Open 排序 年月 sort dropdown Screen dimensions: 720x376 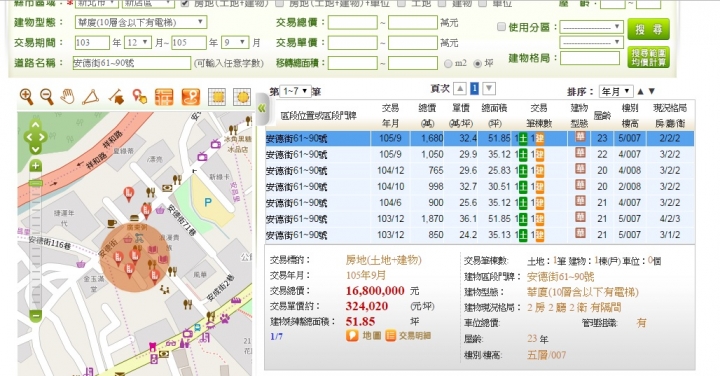coord(616,91)
